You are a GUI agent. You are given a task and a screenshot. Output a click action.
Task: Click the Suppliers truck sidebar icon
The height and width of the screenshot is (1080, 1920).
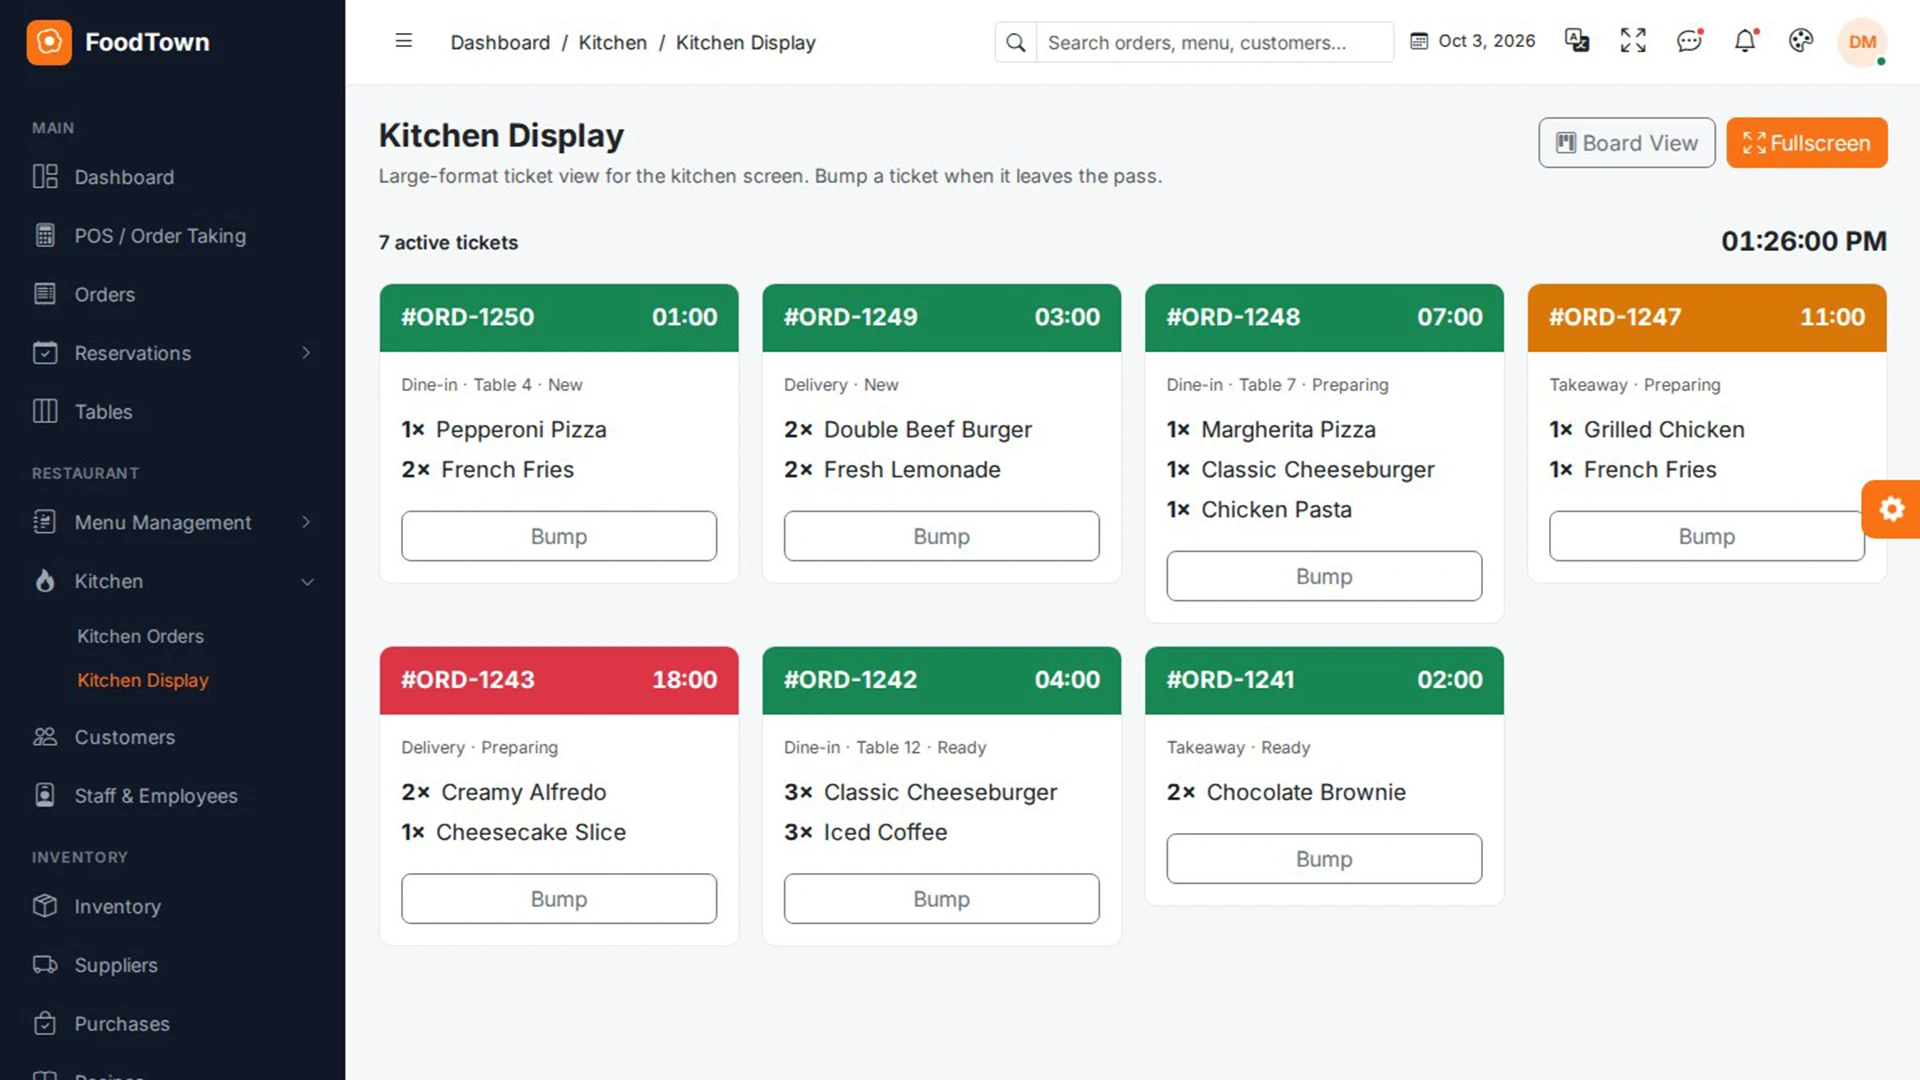coord(45,965)
